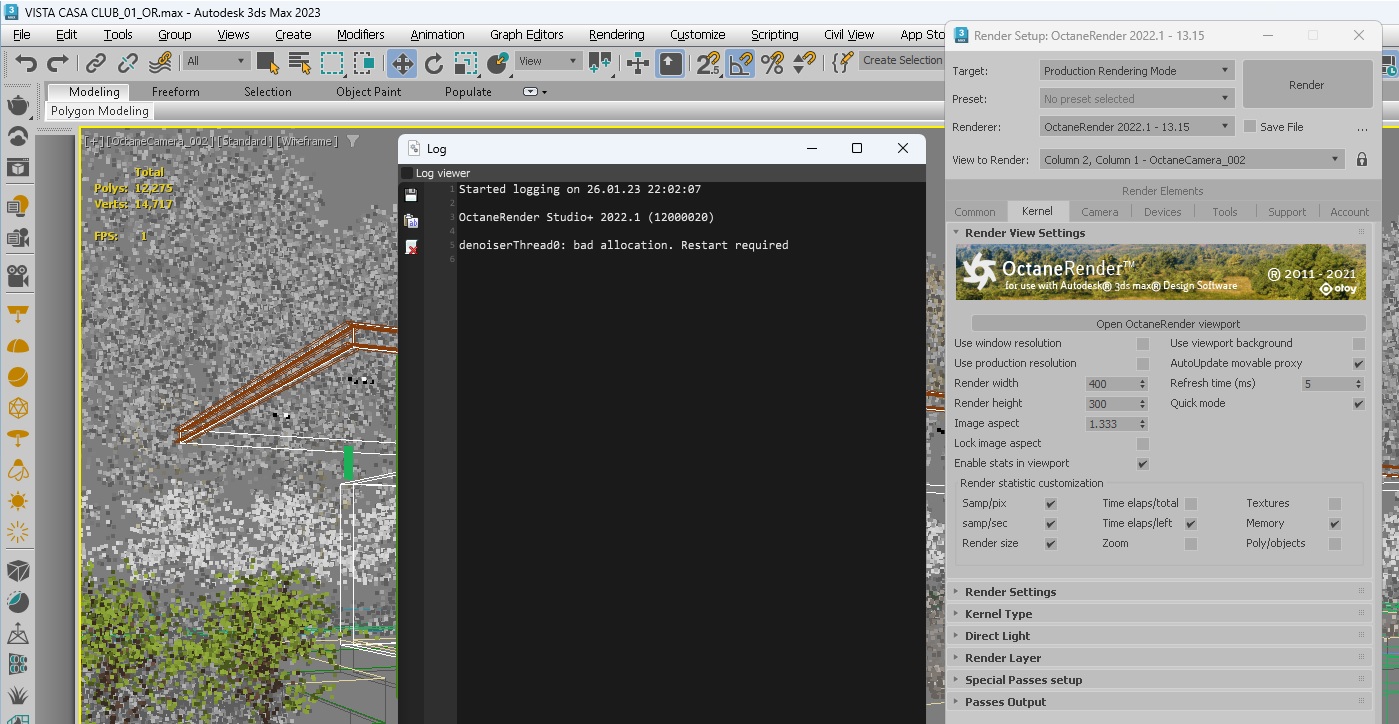Click the Unlink Selection icon
The width and height of the screenshot is (1399, 724).
pos(128,63)
